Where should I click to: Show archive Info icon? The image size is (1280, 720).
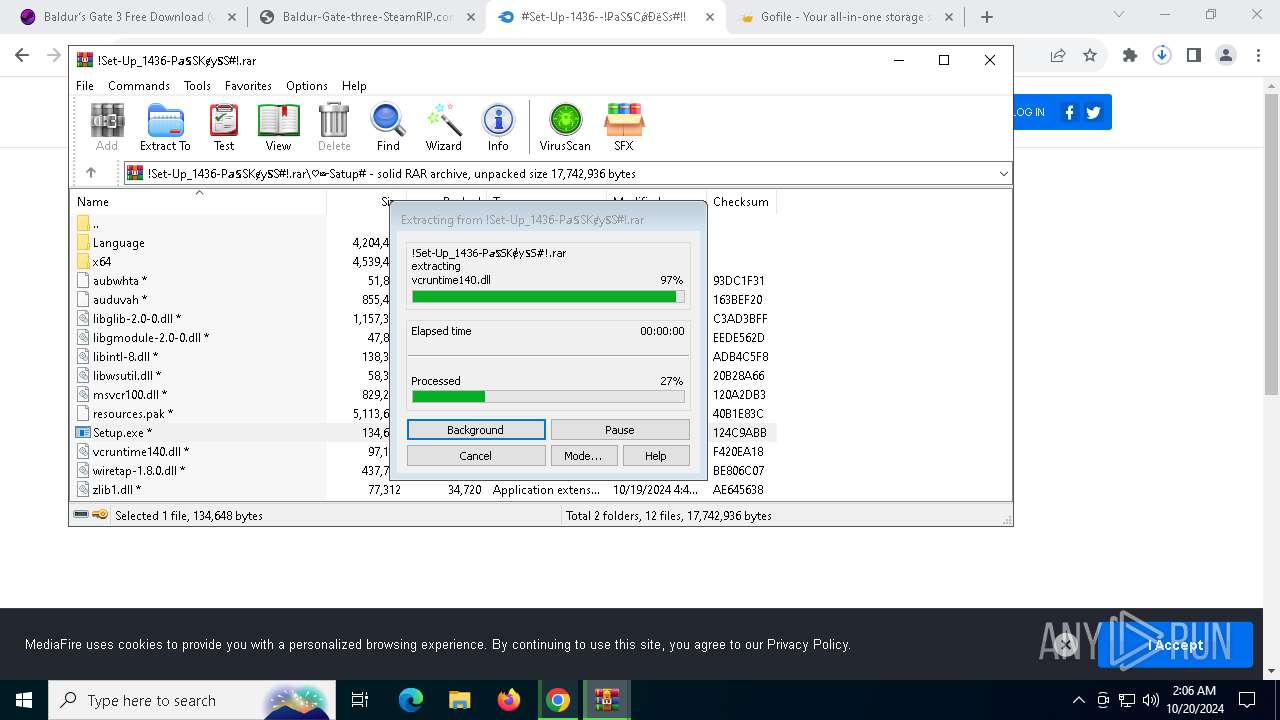(498, 127)
